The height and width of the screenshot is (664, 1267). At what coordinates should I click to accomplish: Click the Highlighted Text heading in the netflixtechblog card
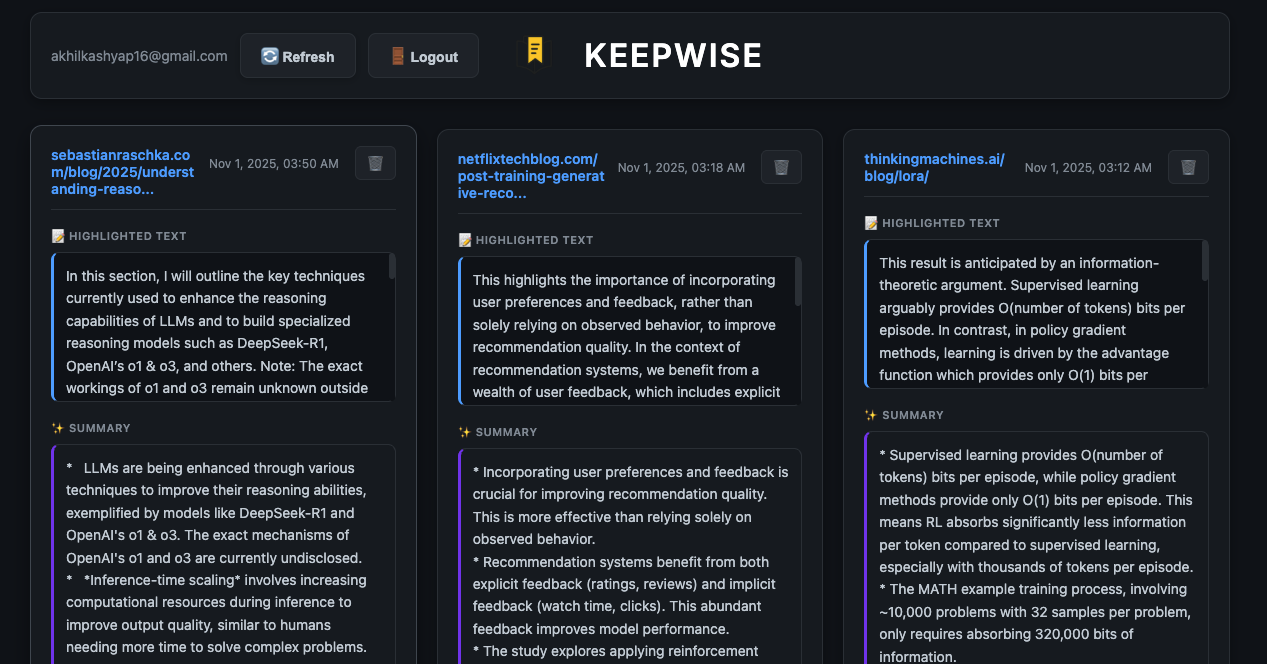[x=526, y=240]
